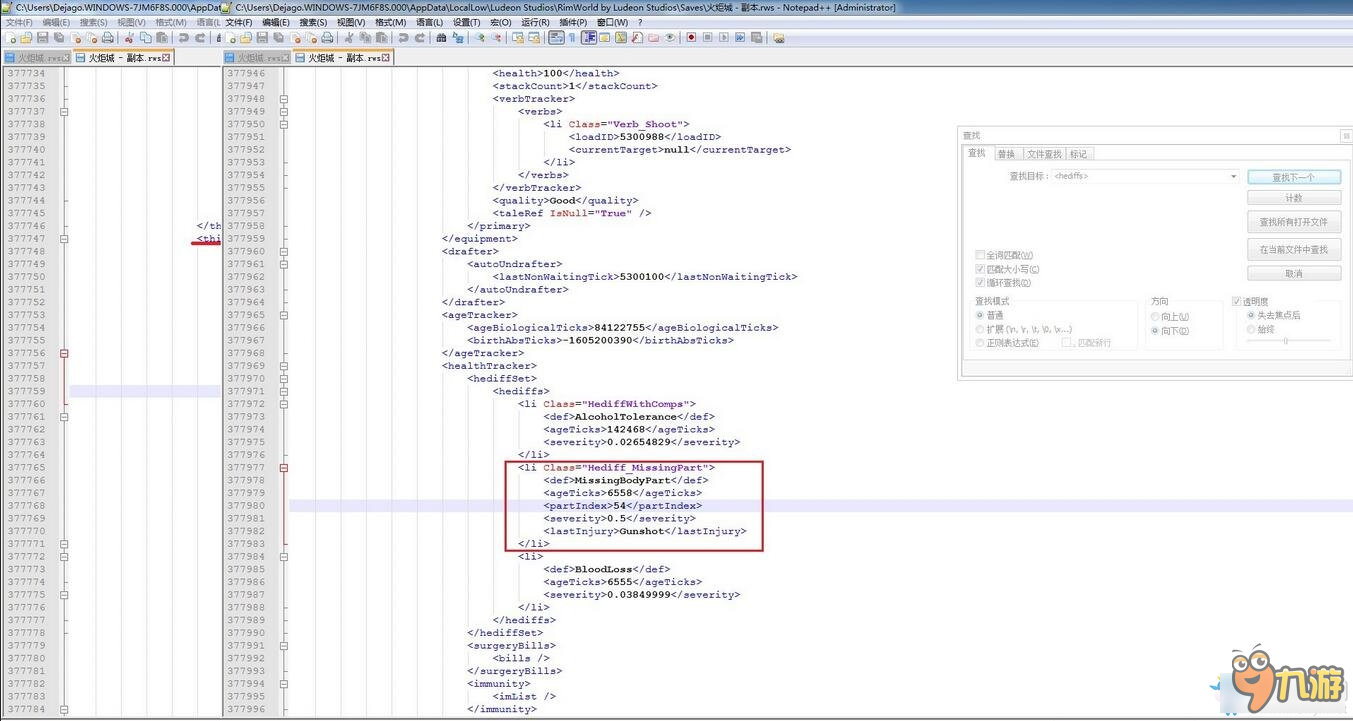1353x721 pixels.
Task: Click New file icon in back window toolbar
Action: point(11,38)
